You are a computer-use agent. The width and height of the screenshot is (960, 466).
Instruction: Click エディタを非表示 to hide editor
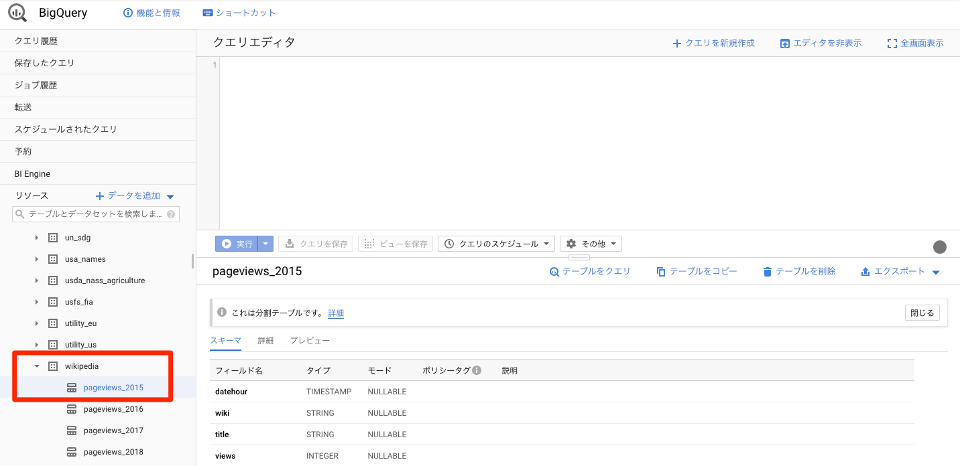pos(821,43)
